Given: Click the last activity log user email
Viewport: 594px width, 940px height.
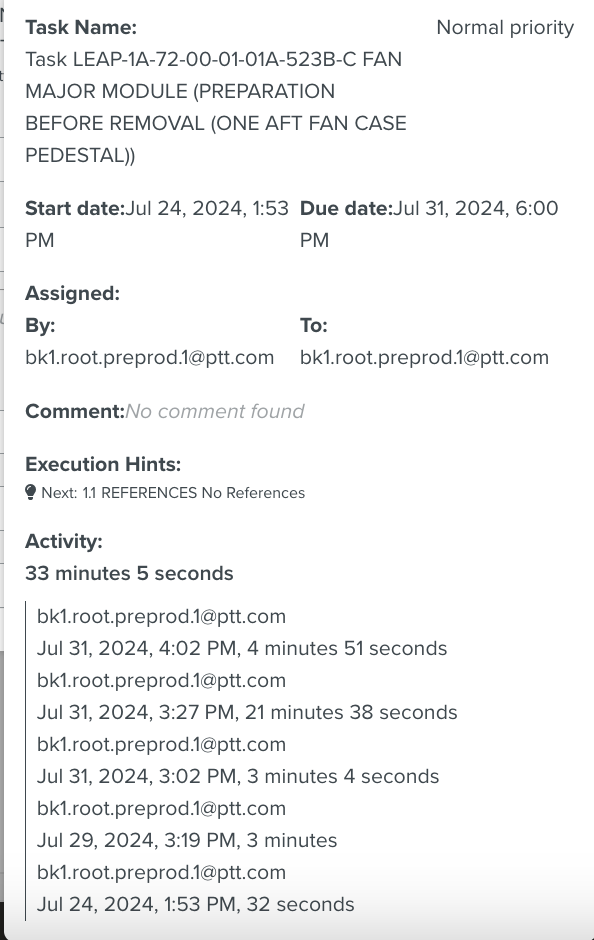Looking at the screenshot, I should [x=161, y=872].
